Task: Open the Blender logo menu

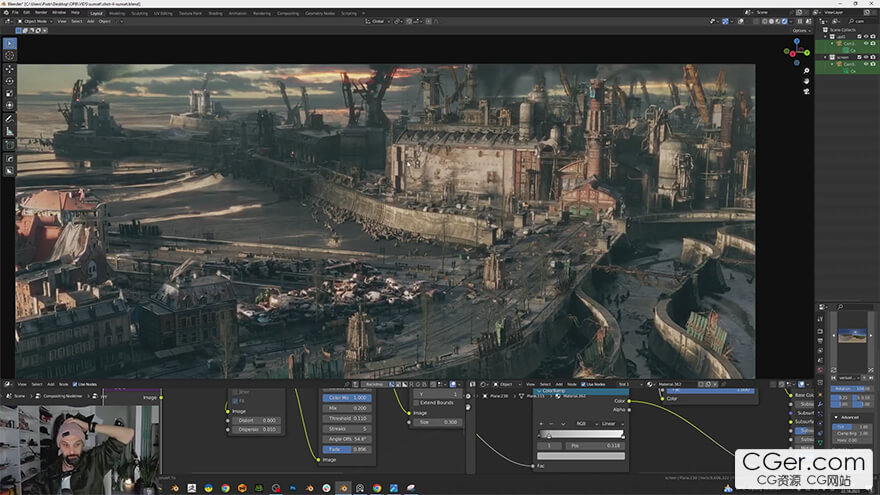Action: (x=6, y=12)
